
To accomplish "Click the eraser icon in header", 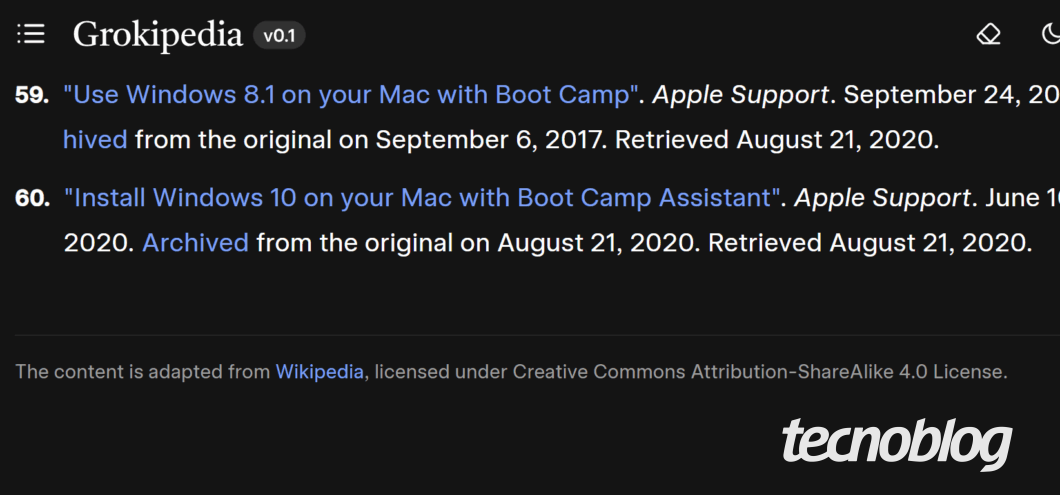I will pos(988,35).
